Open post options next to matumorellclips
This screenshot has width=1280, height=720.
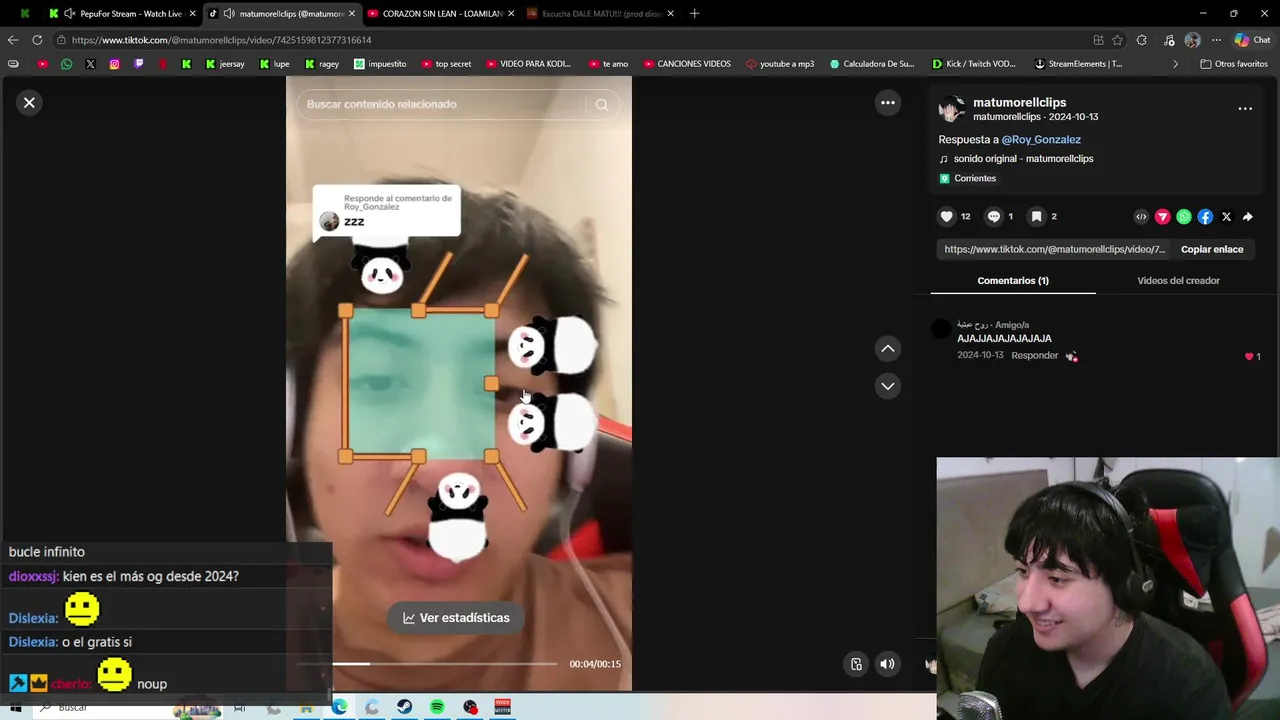tap(1245, 108)
